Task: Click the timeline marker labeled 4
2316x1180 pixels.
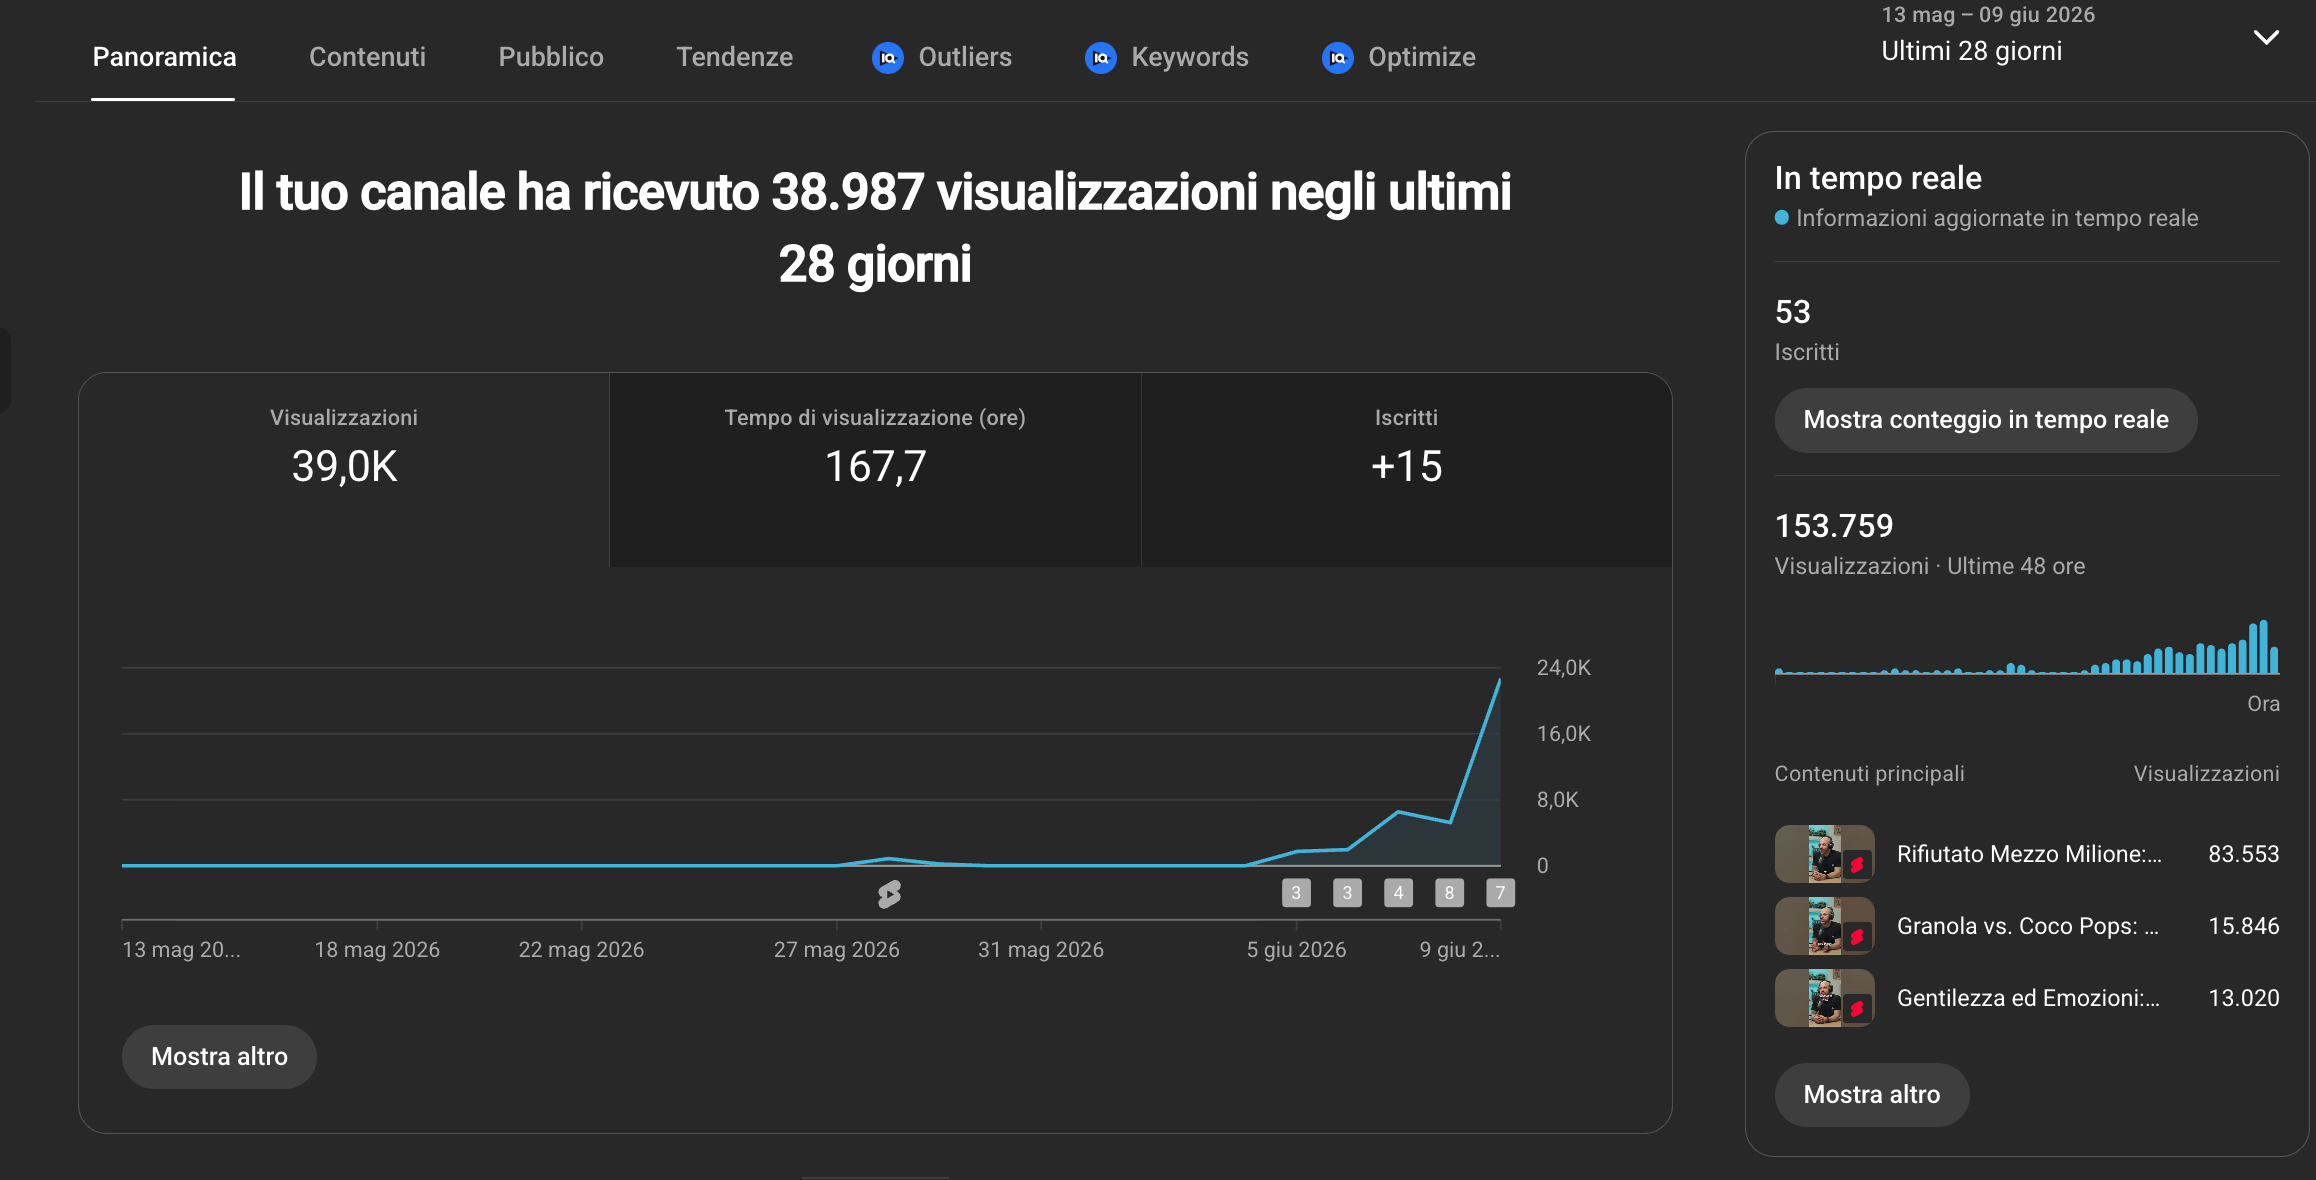Action: point(1398,893)
